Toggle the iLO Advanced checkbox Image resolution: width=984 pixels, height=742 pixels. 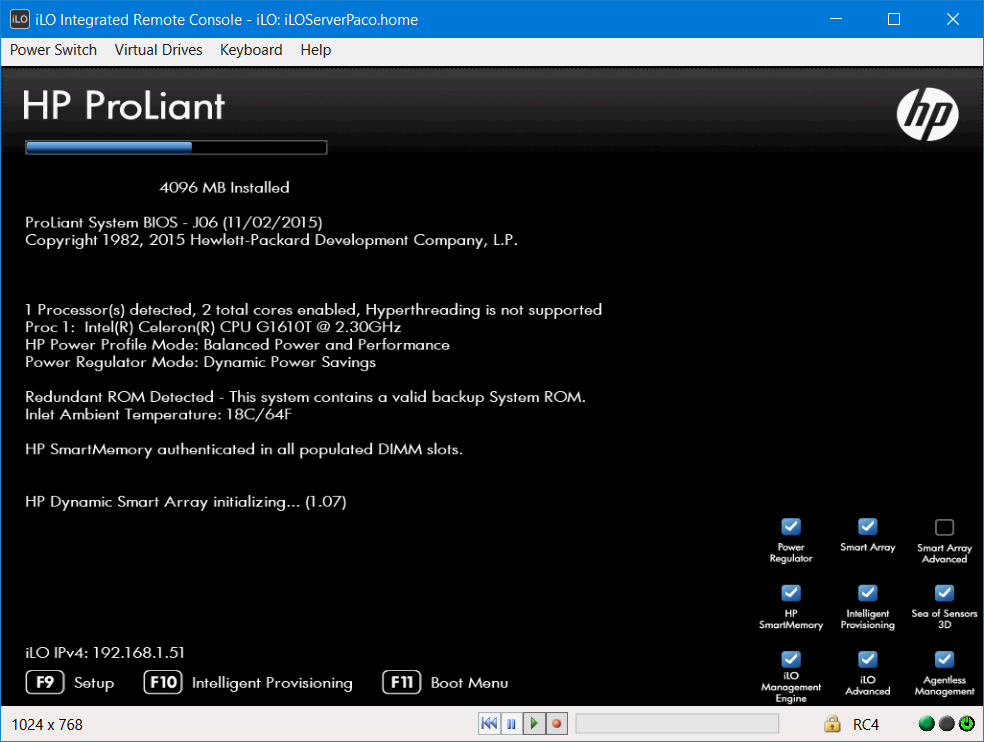click(867, 659)
